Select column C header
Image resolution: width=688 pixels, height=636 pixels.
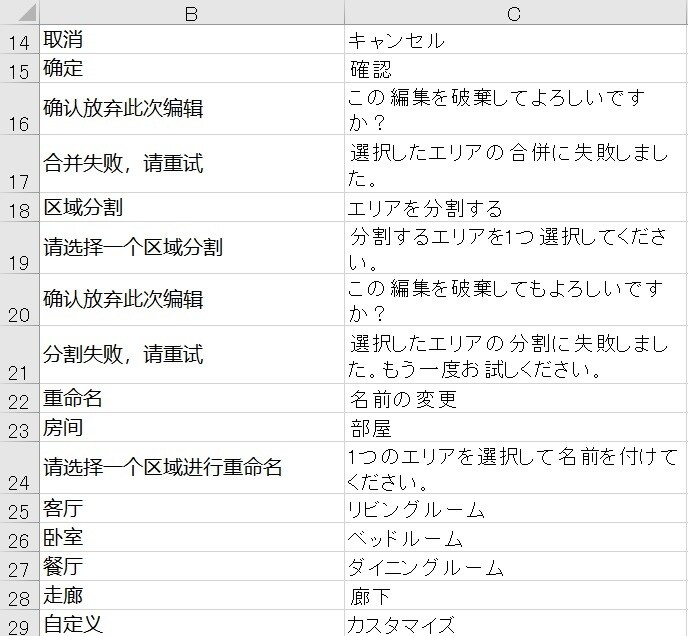pos(516,12)
